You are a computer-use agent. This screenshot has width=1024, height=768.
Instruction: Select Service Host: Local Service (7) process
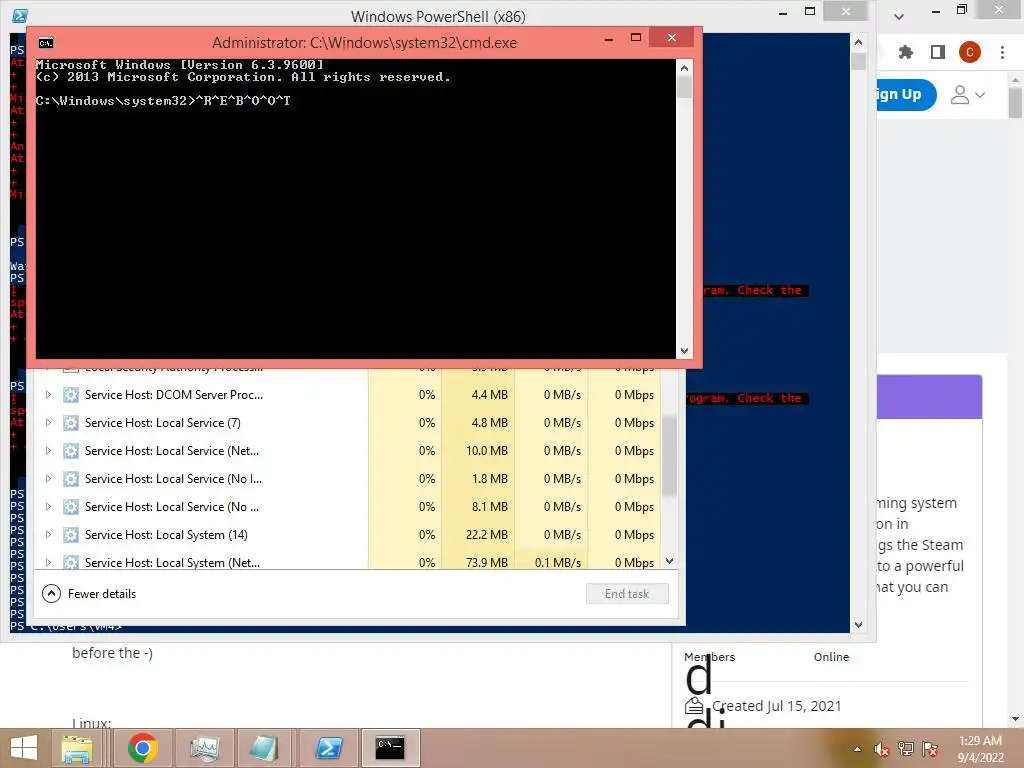tap(163, 423)
